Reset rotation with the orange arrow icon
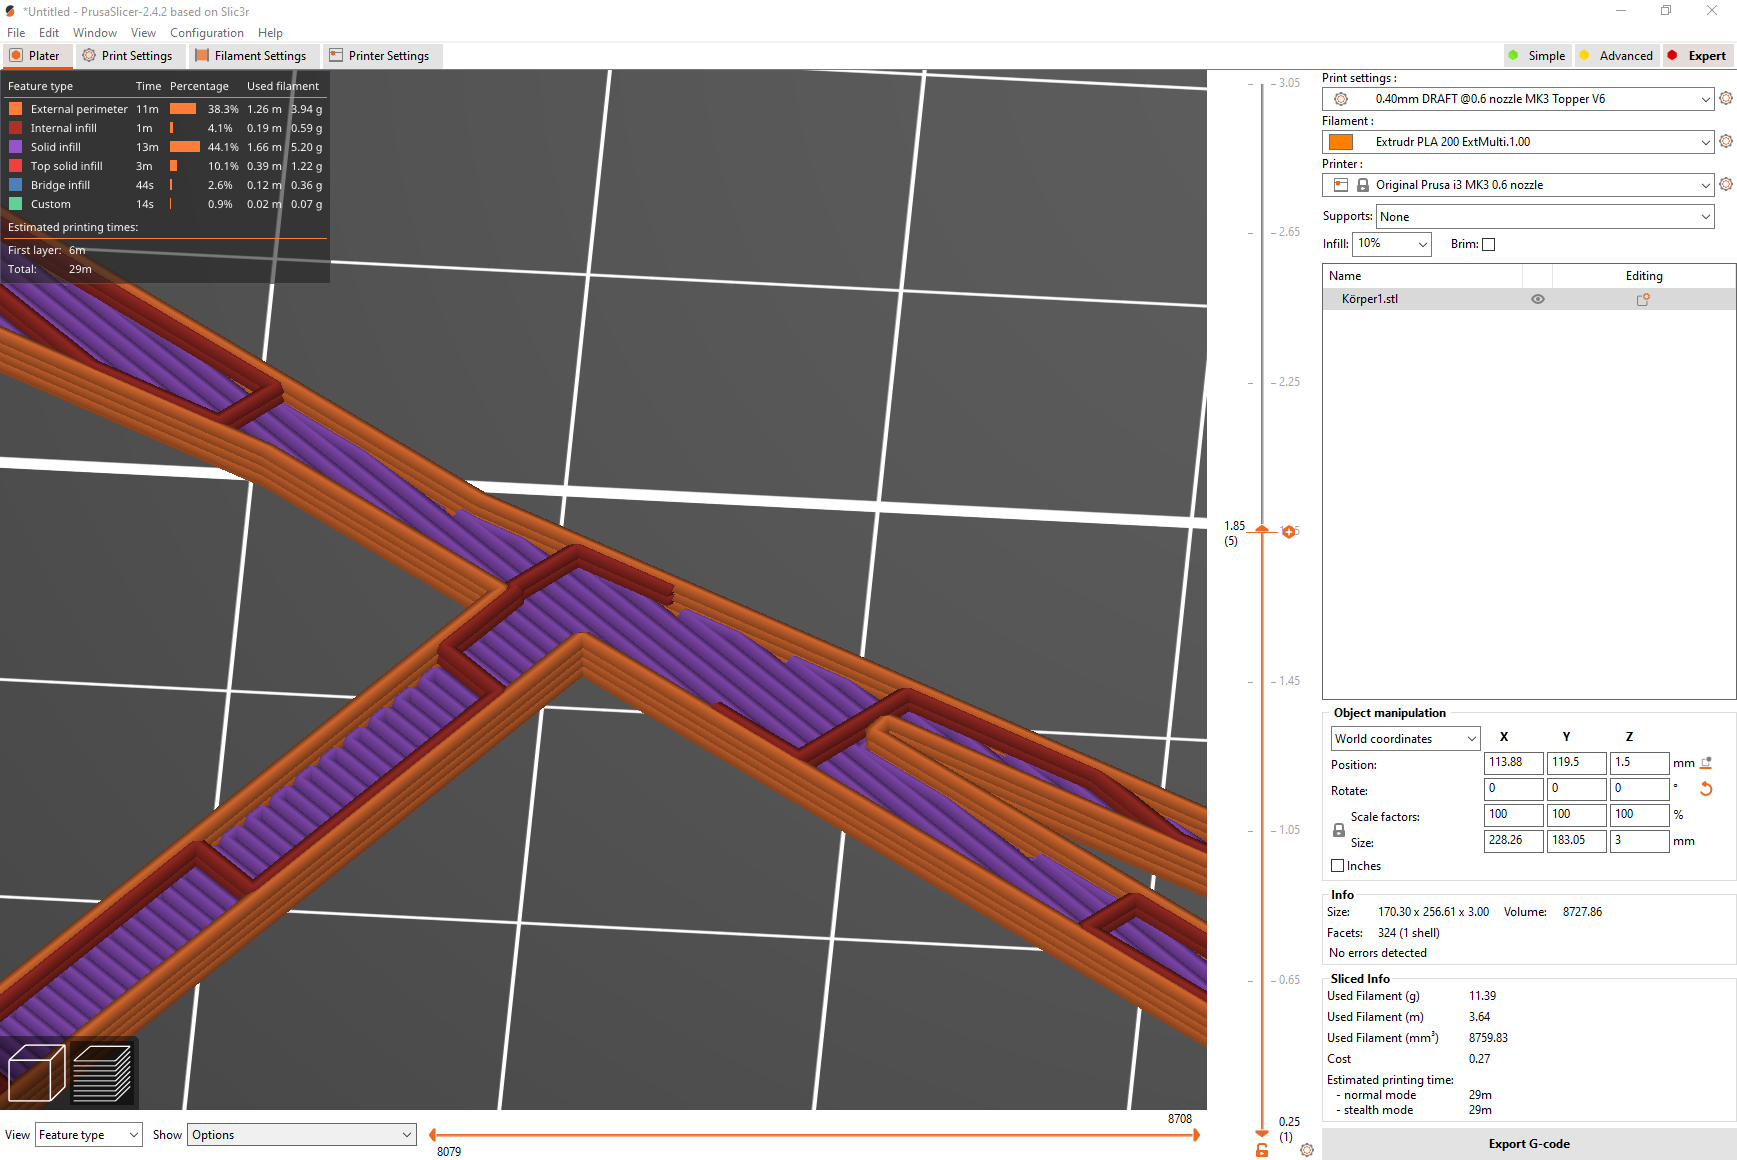This screenshot has width=1737, height=1160. point(1706,789)
